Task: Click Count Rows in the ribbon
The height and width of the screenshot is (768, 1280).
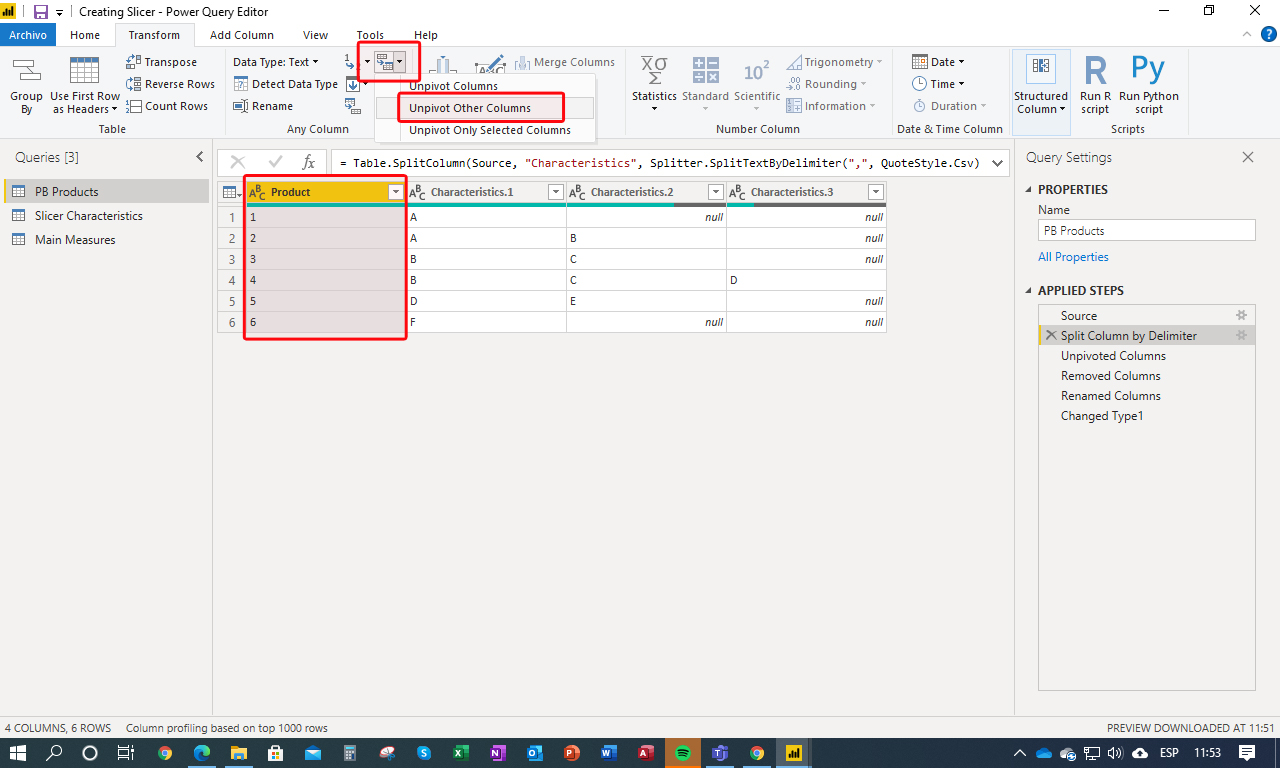Action: (x=167, y=106)
